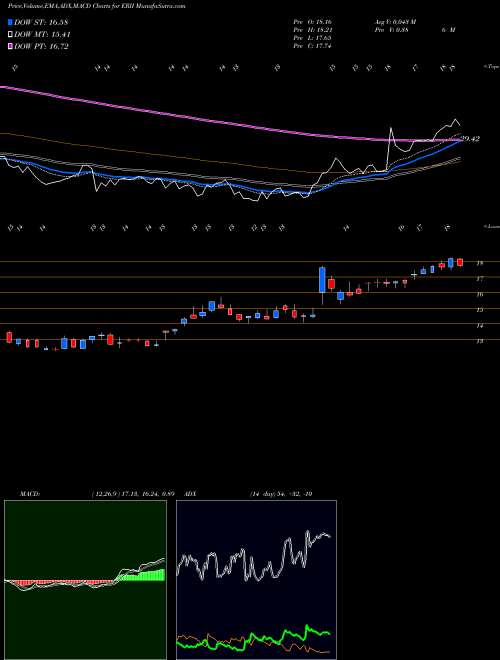Click the blue DOW ST legend swatch
Screen dimensions: 500x660
11,22
